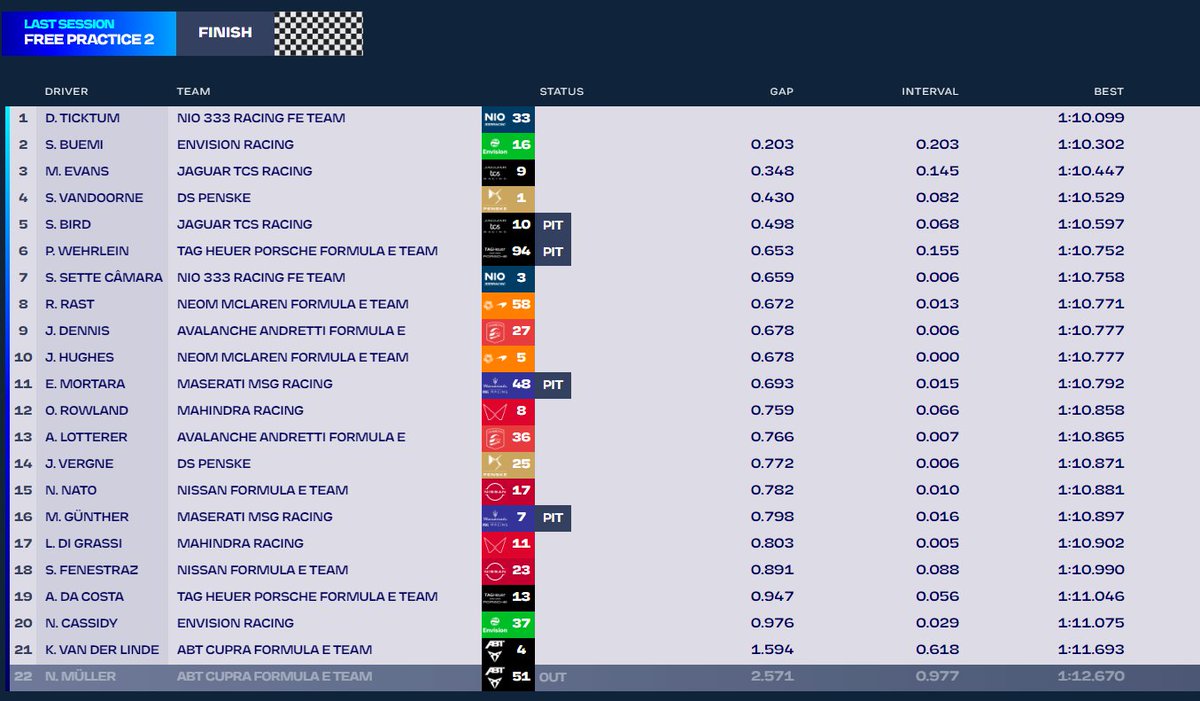Click the Porsche 13 car badge

coord(508,596)
